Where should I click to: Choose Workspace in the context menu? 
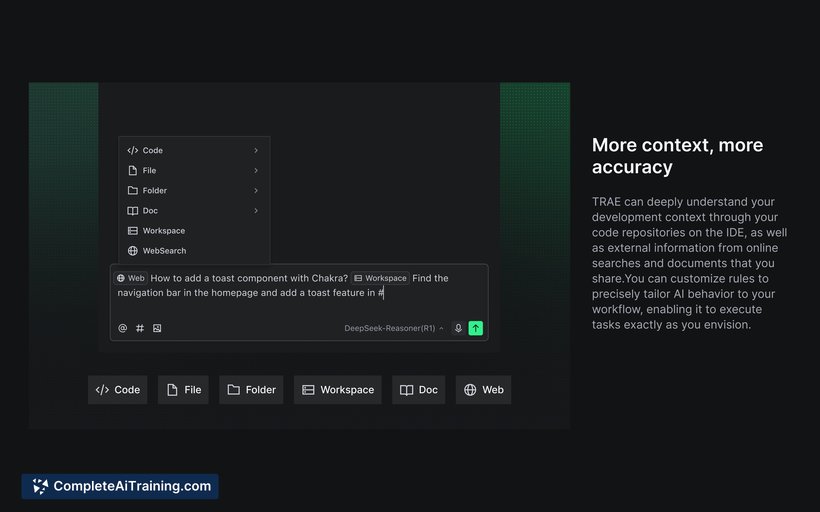pyautogui.click(x=194, y=231)
